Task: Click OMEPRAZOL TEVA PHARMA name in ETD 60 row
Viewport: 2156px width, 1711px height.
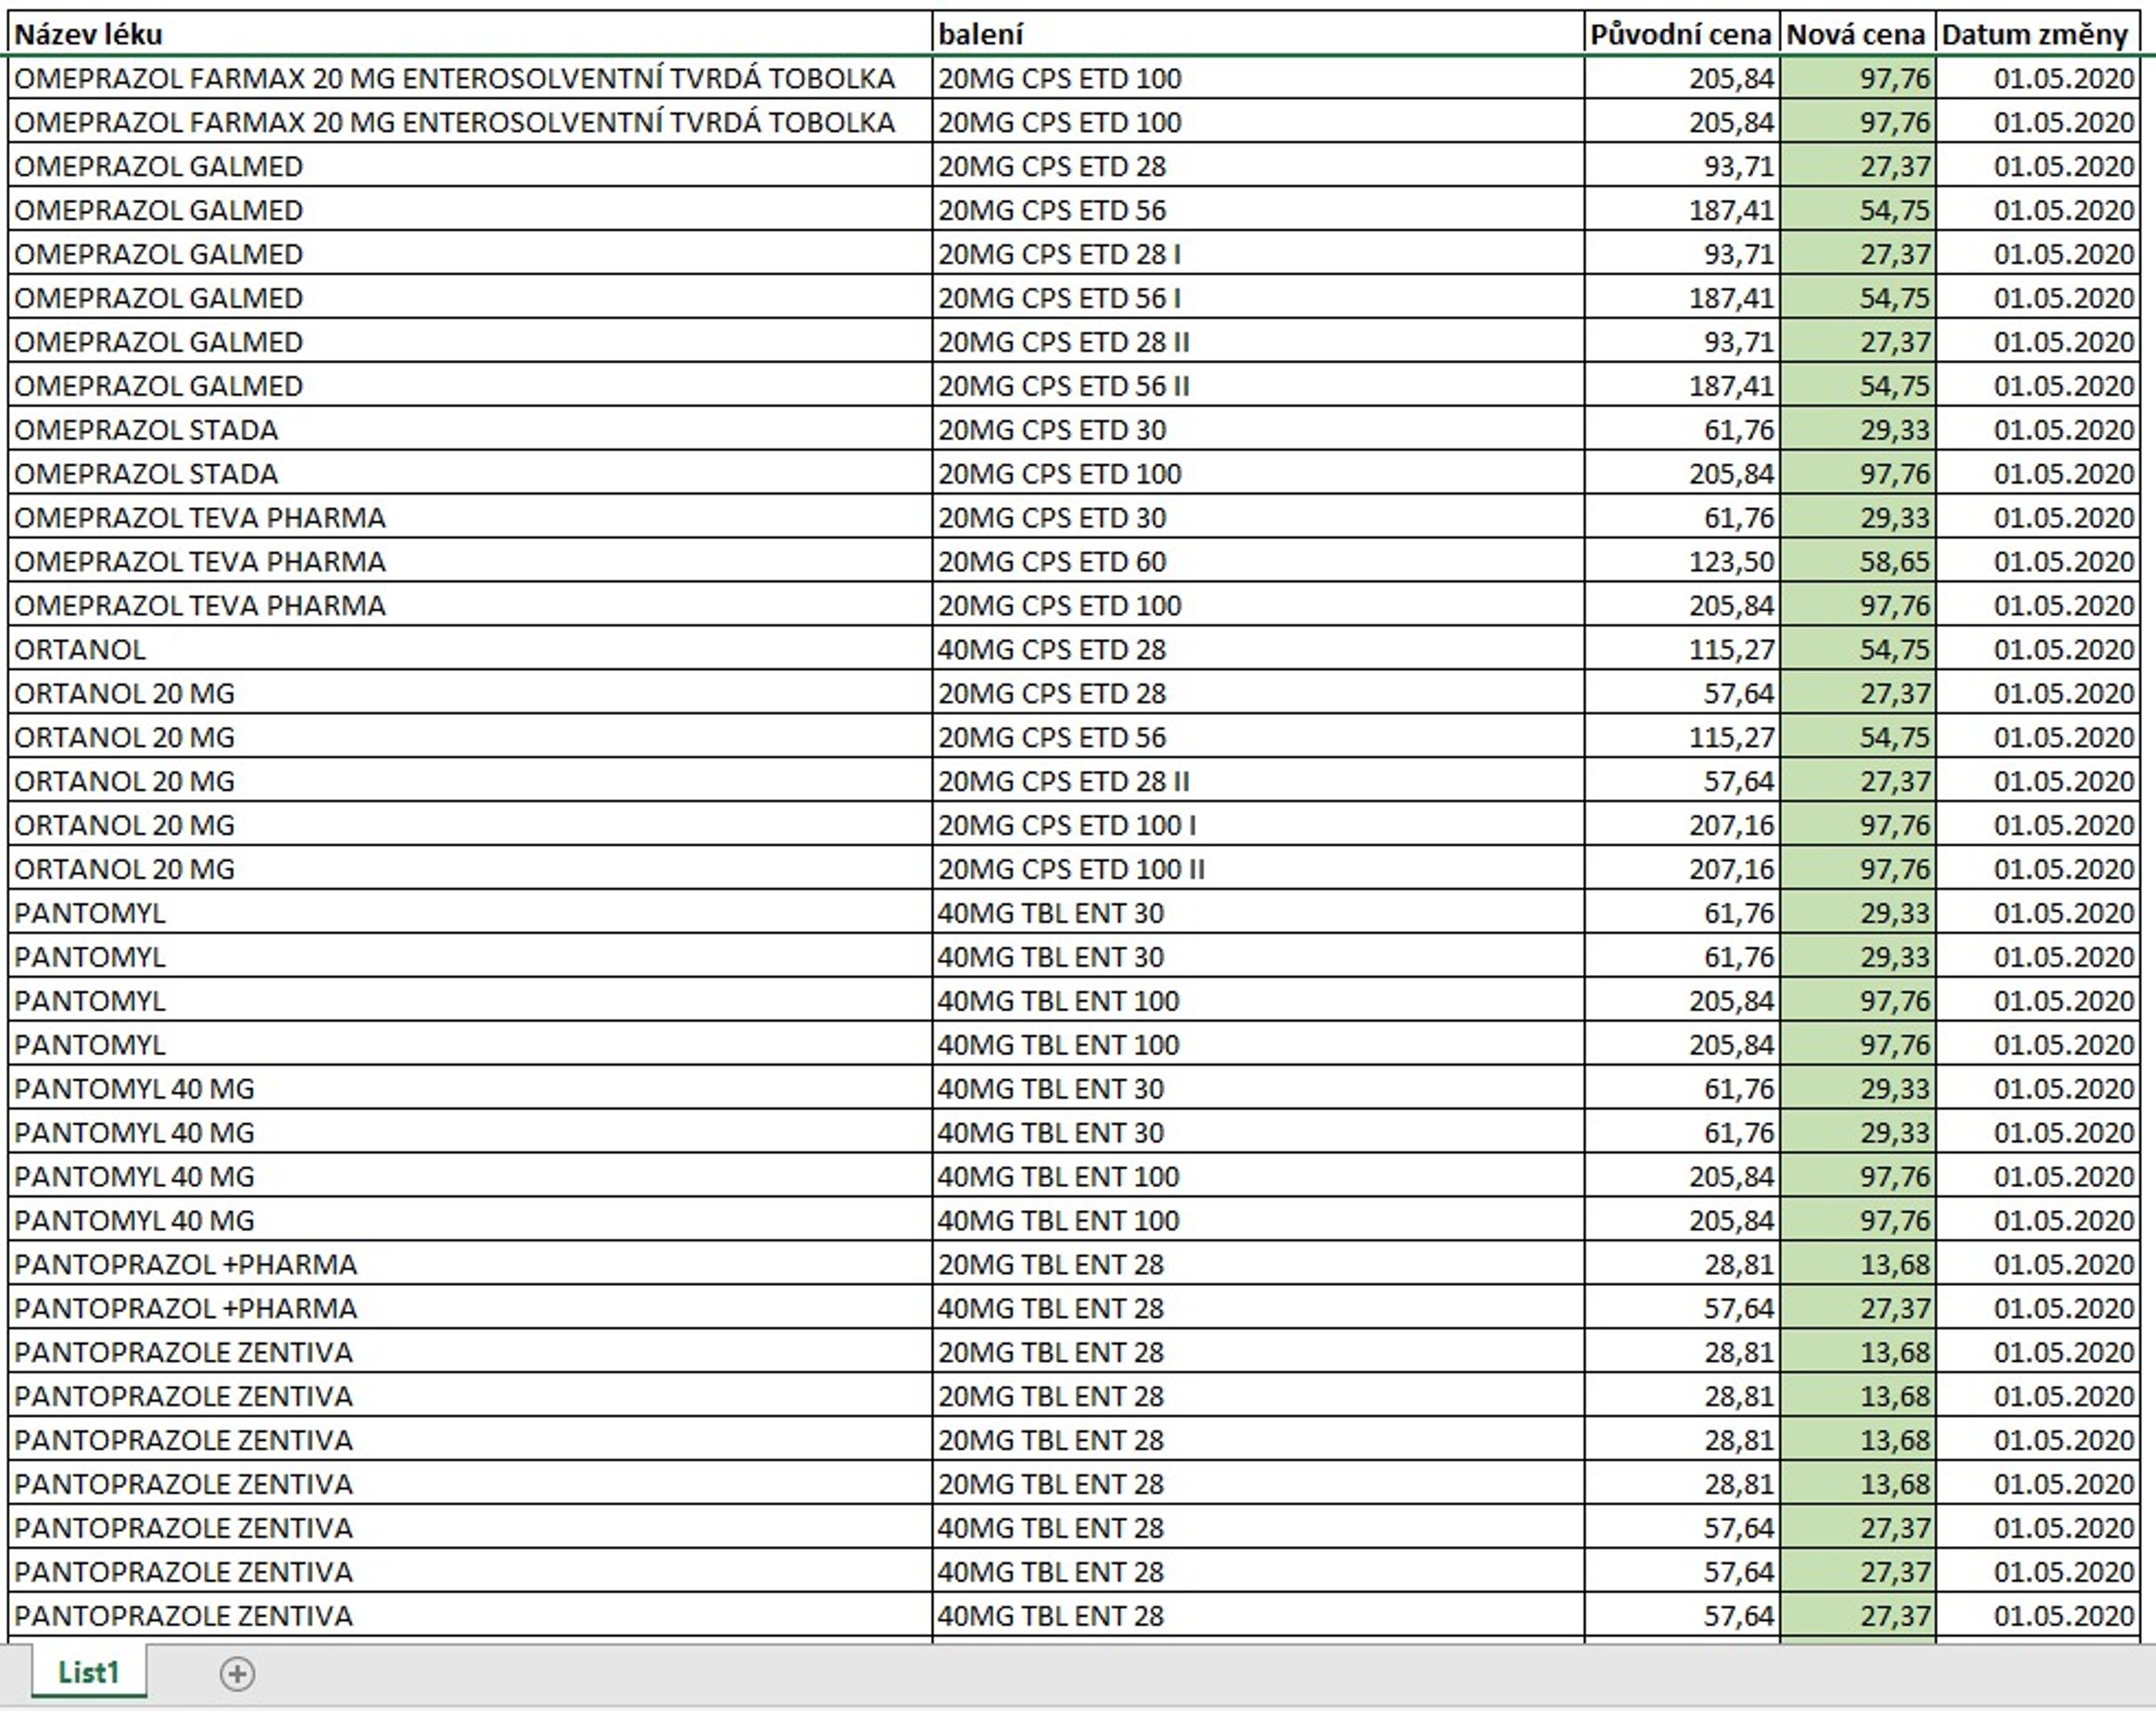Action: coord(470,562)
